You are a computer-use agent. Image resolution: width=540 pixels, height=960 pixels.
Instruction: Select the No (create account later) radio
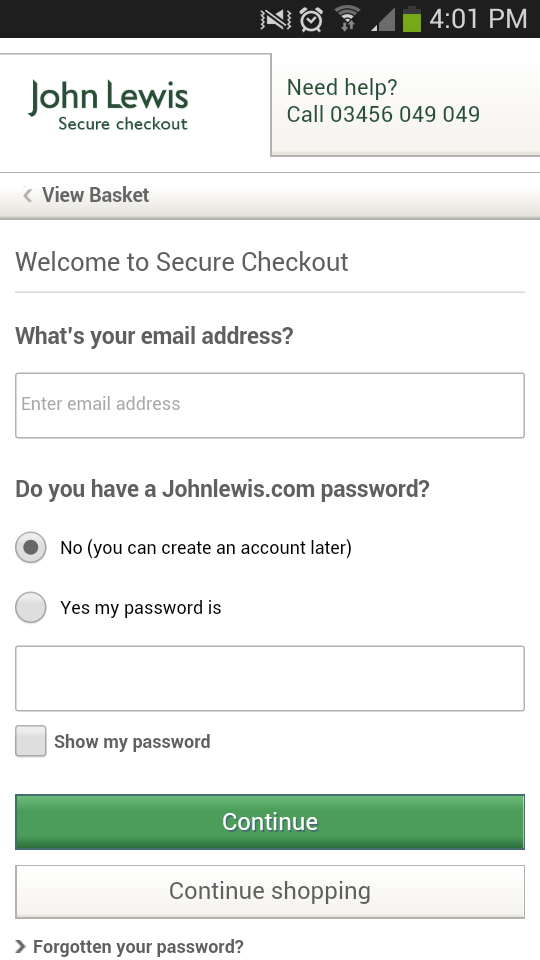pos(31,547)
